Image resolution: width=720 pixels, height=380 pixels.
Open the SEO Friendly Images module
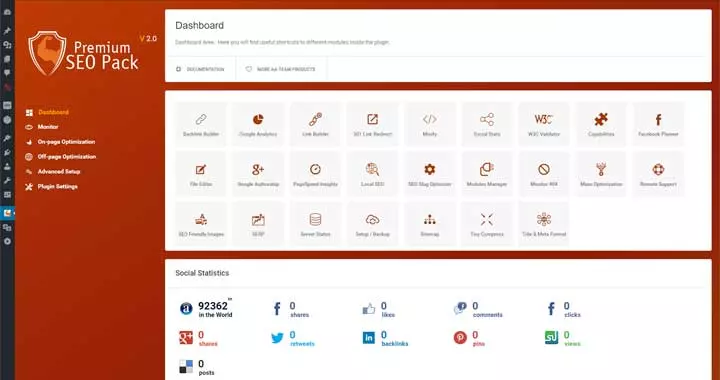click(x=201, y=224)
